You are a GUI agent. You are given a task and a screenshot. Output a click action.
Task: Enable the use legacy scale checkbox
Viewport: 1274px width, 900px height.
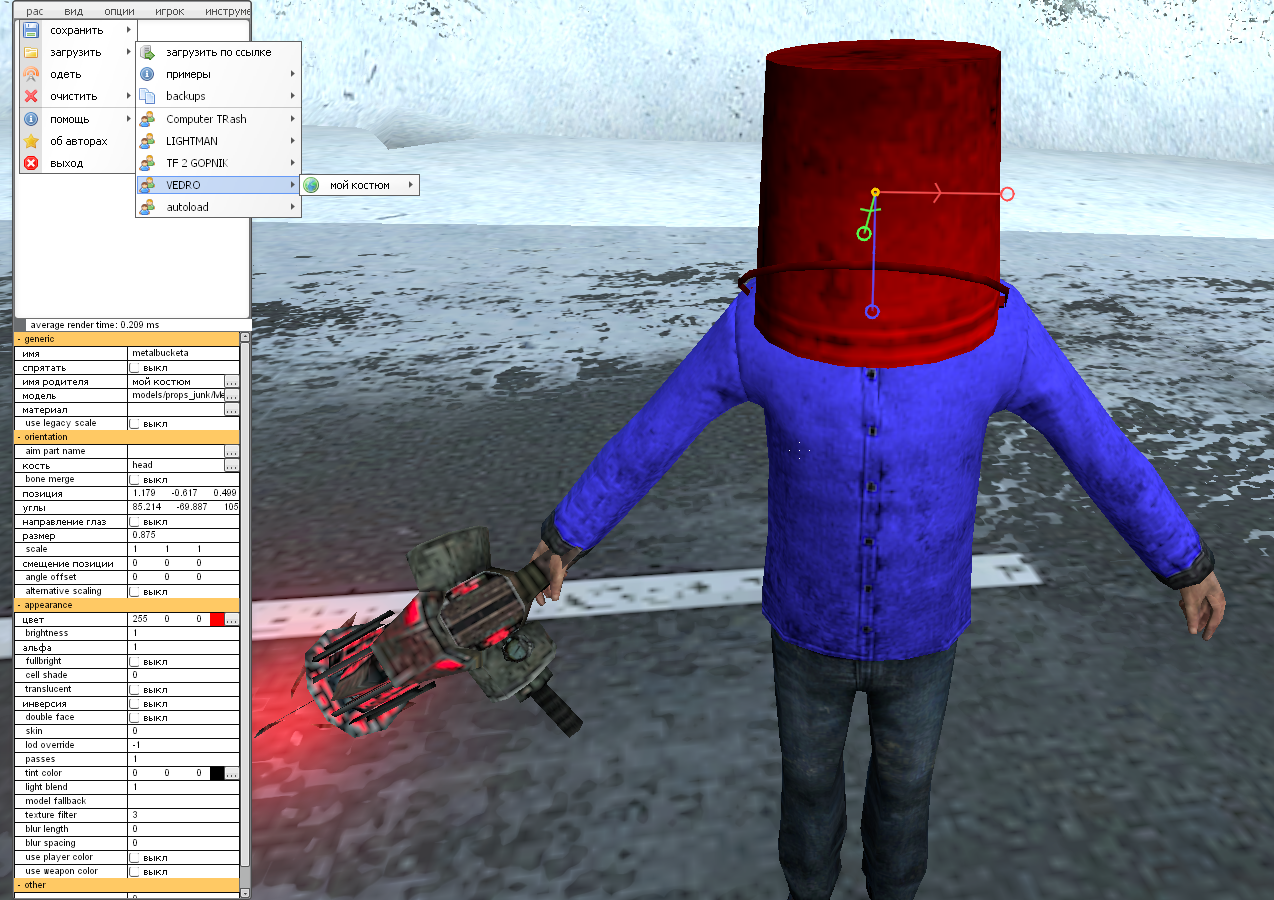point(135,424)
